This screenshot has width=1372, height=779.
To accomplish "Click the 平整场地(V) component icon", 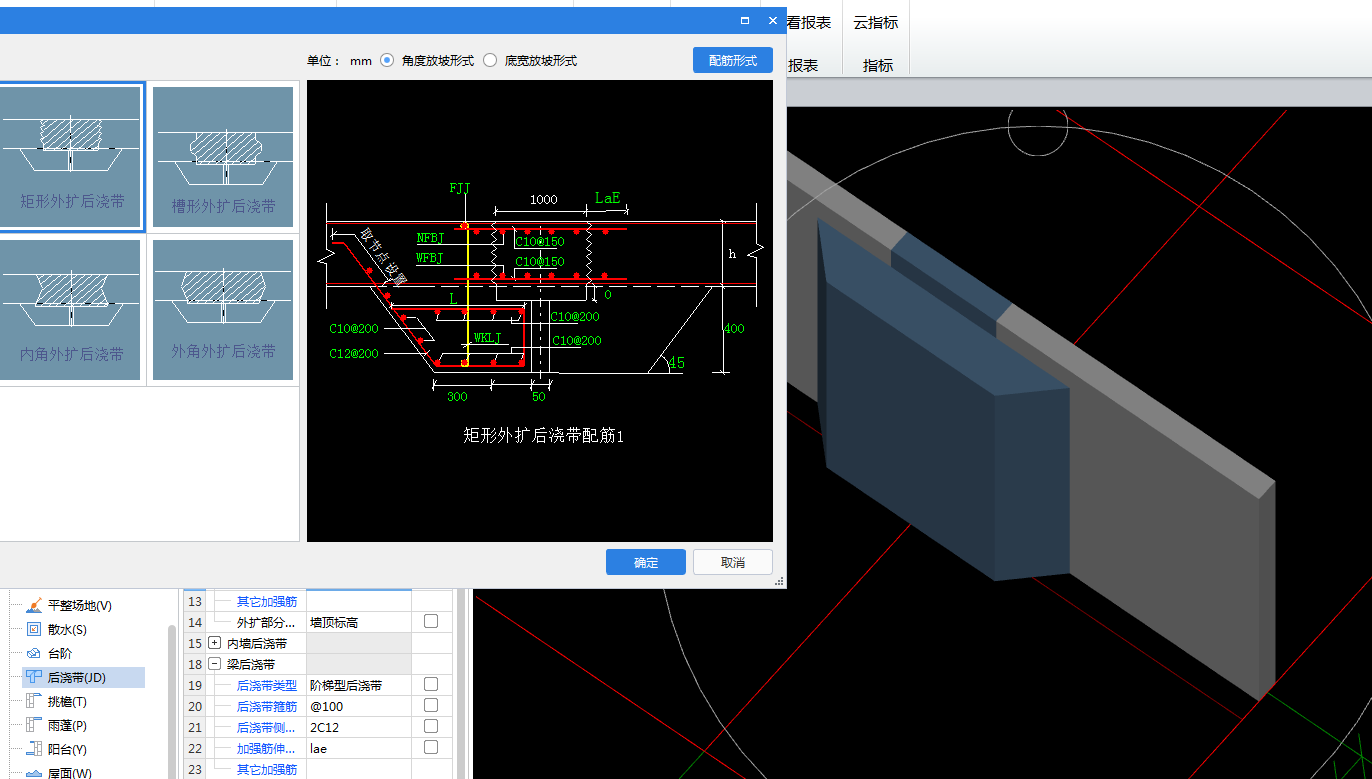I will (33, 605).
